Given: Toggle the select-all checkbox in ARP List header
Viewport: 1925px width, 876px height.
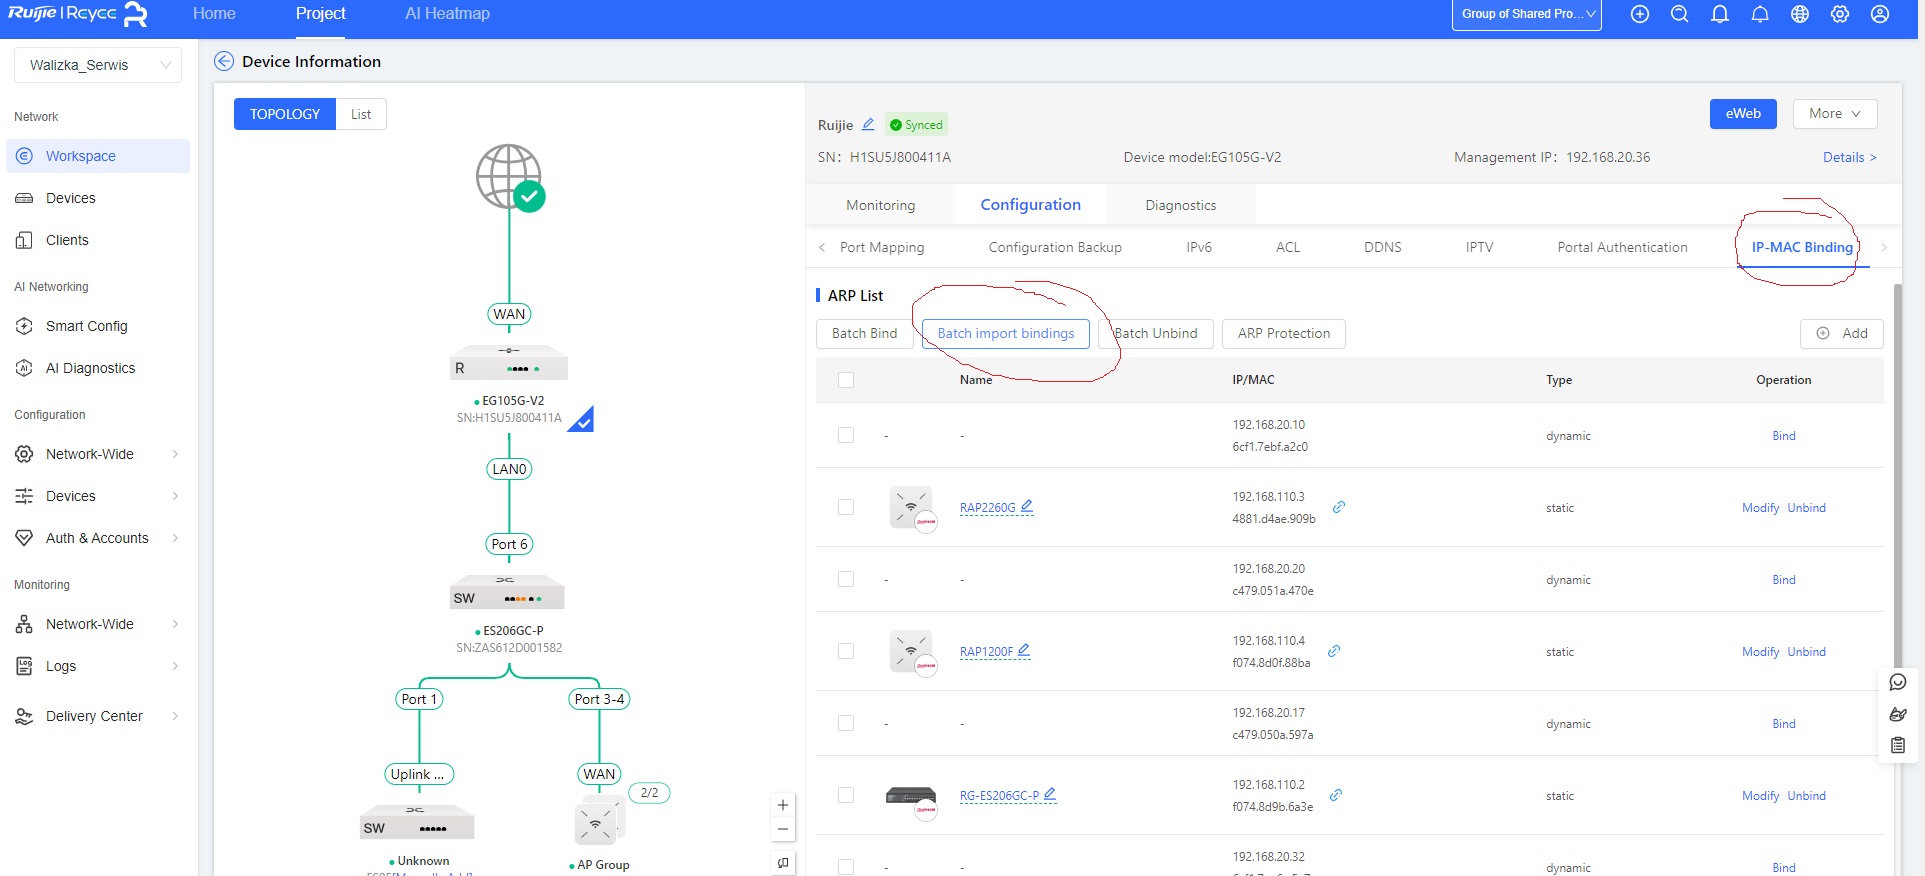Looking at the screenshot, I should 846,380.
